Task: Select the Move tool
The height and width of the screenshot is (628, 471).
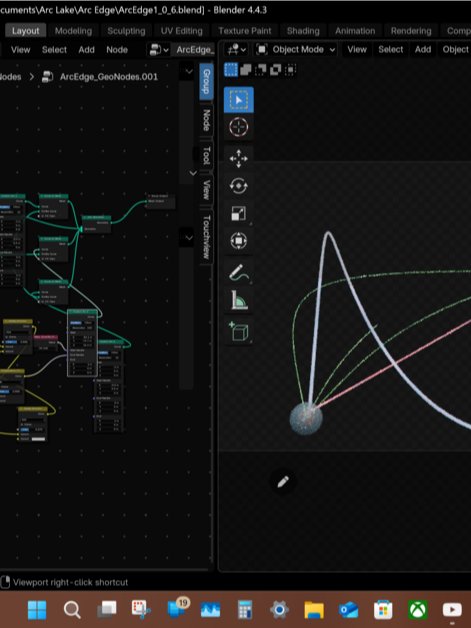Action: tap(238, 159)
